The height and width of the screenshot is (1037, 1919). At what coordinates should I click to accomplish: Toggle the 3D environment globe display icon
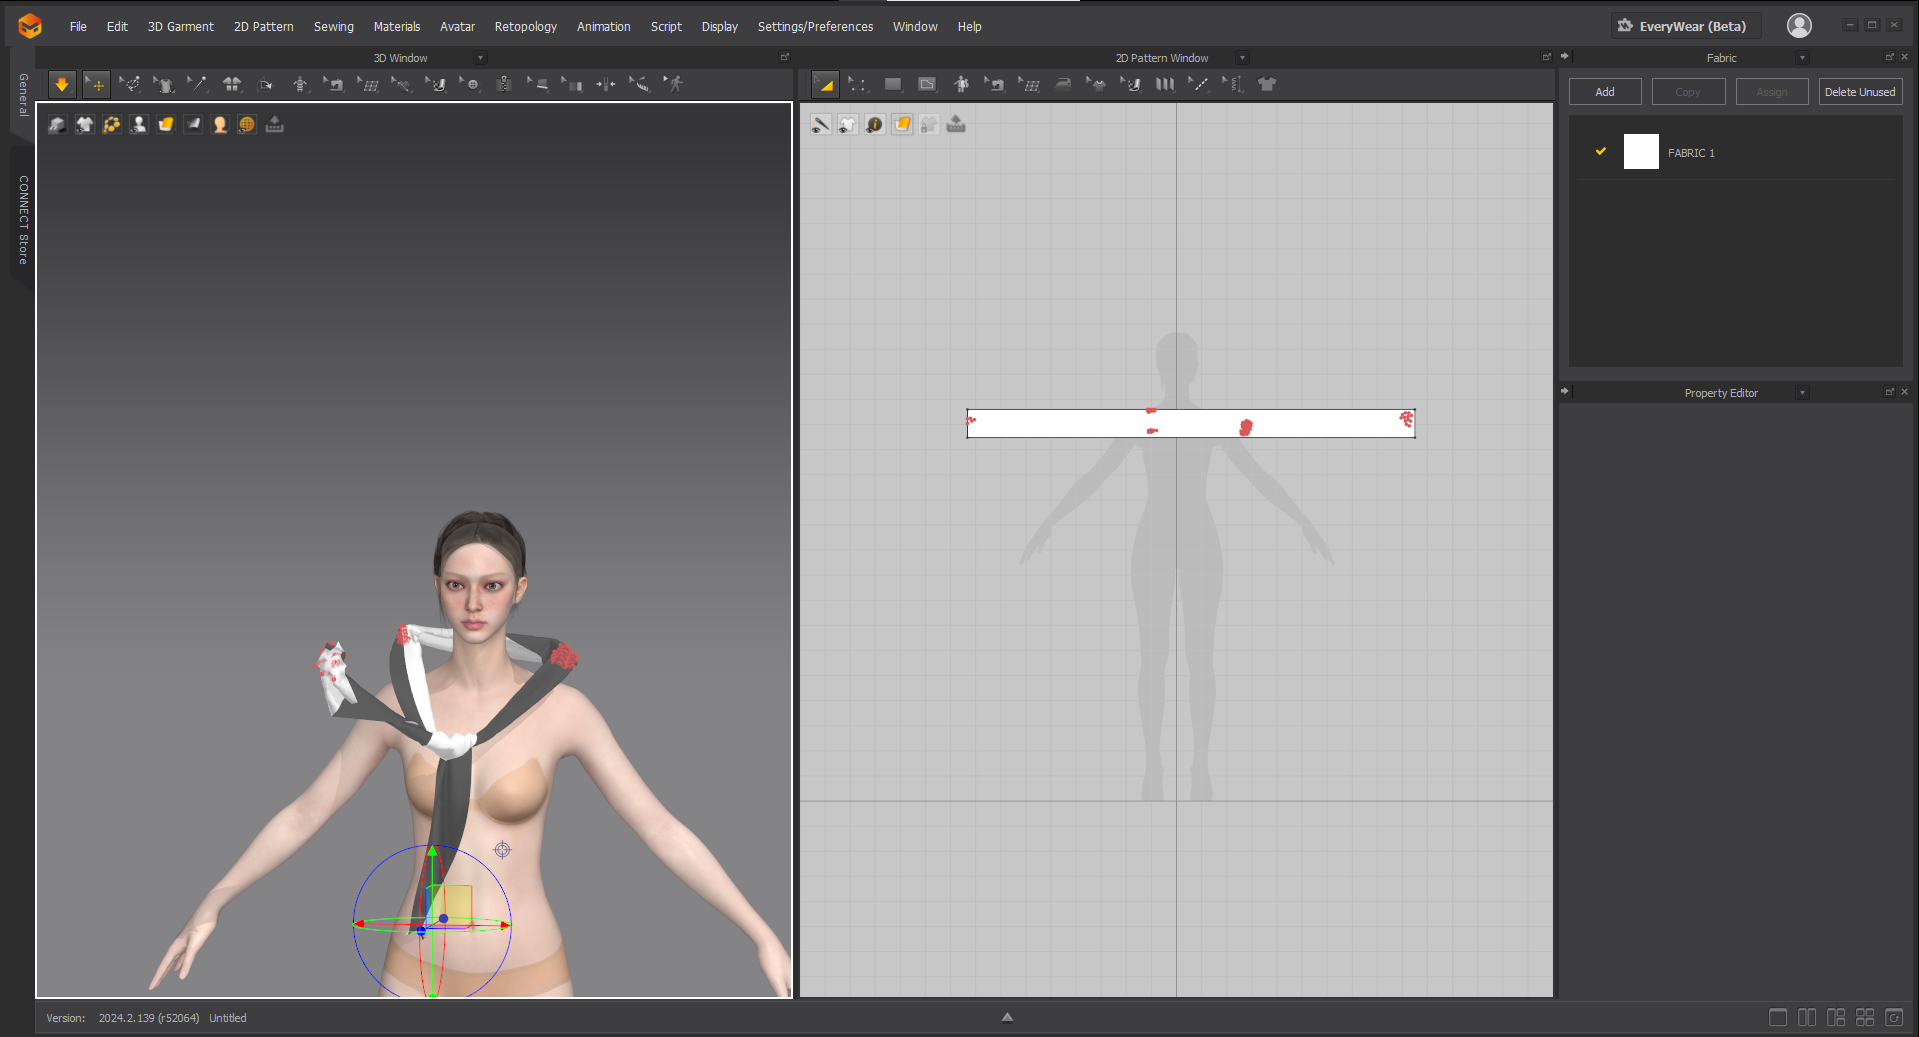click(x=247, y=124)
